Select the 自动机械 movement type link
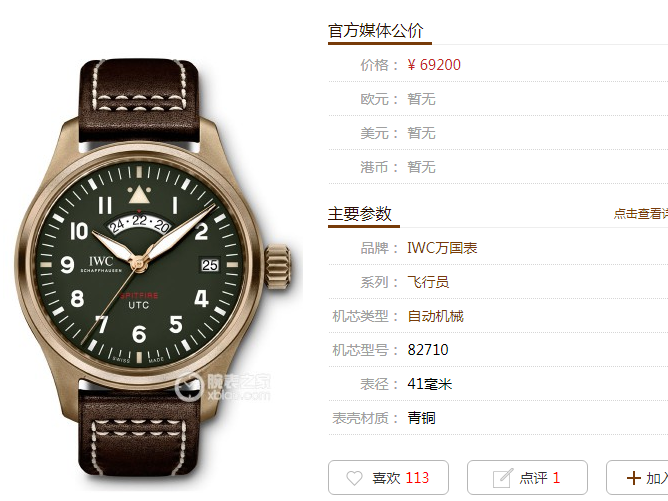This screenshot has height=501, width=668. 435,316
